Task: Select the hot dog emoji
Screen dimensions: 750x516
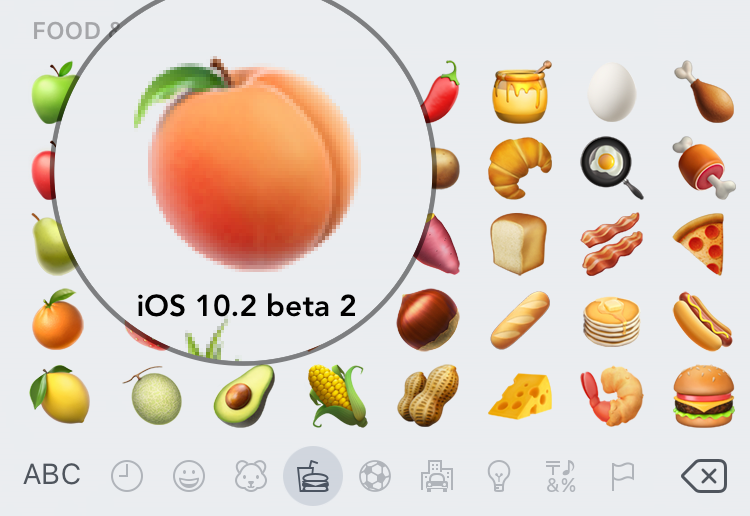Action: [702, 321]
